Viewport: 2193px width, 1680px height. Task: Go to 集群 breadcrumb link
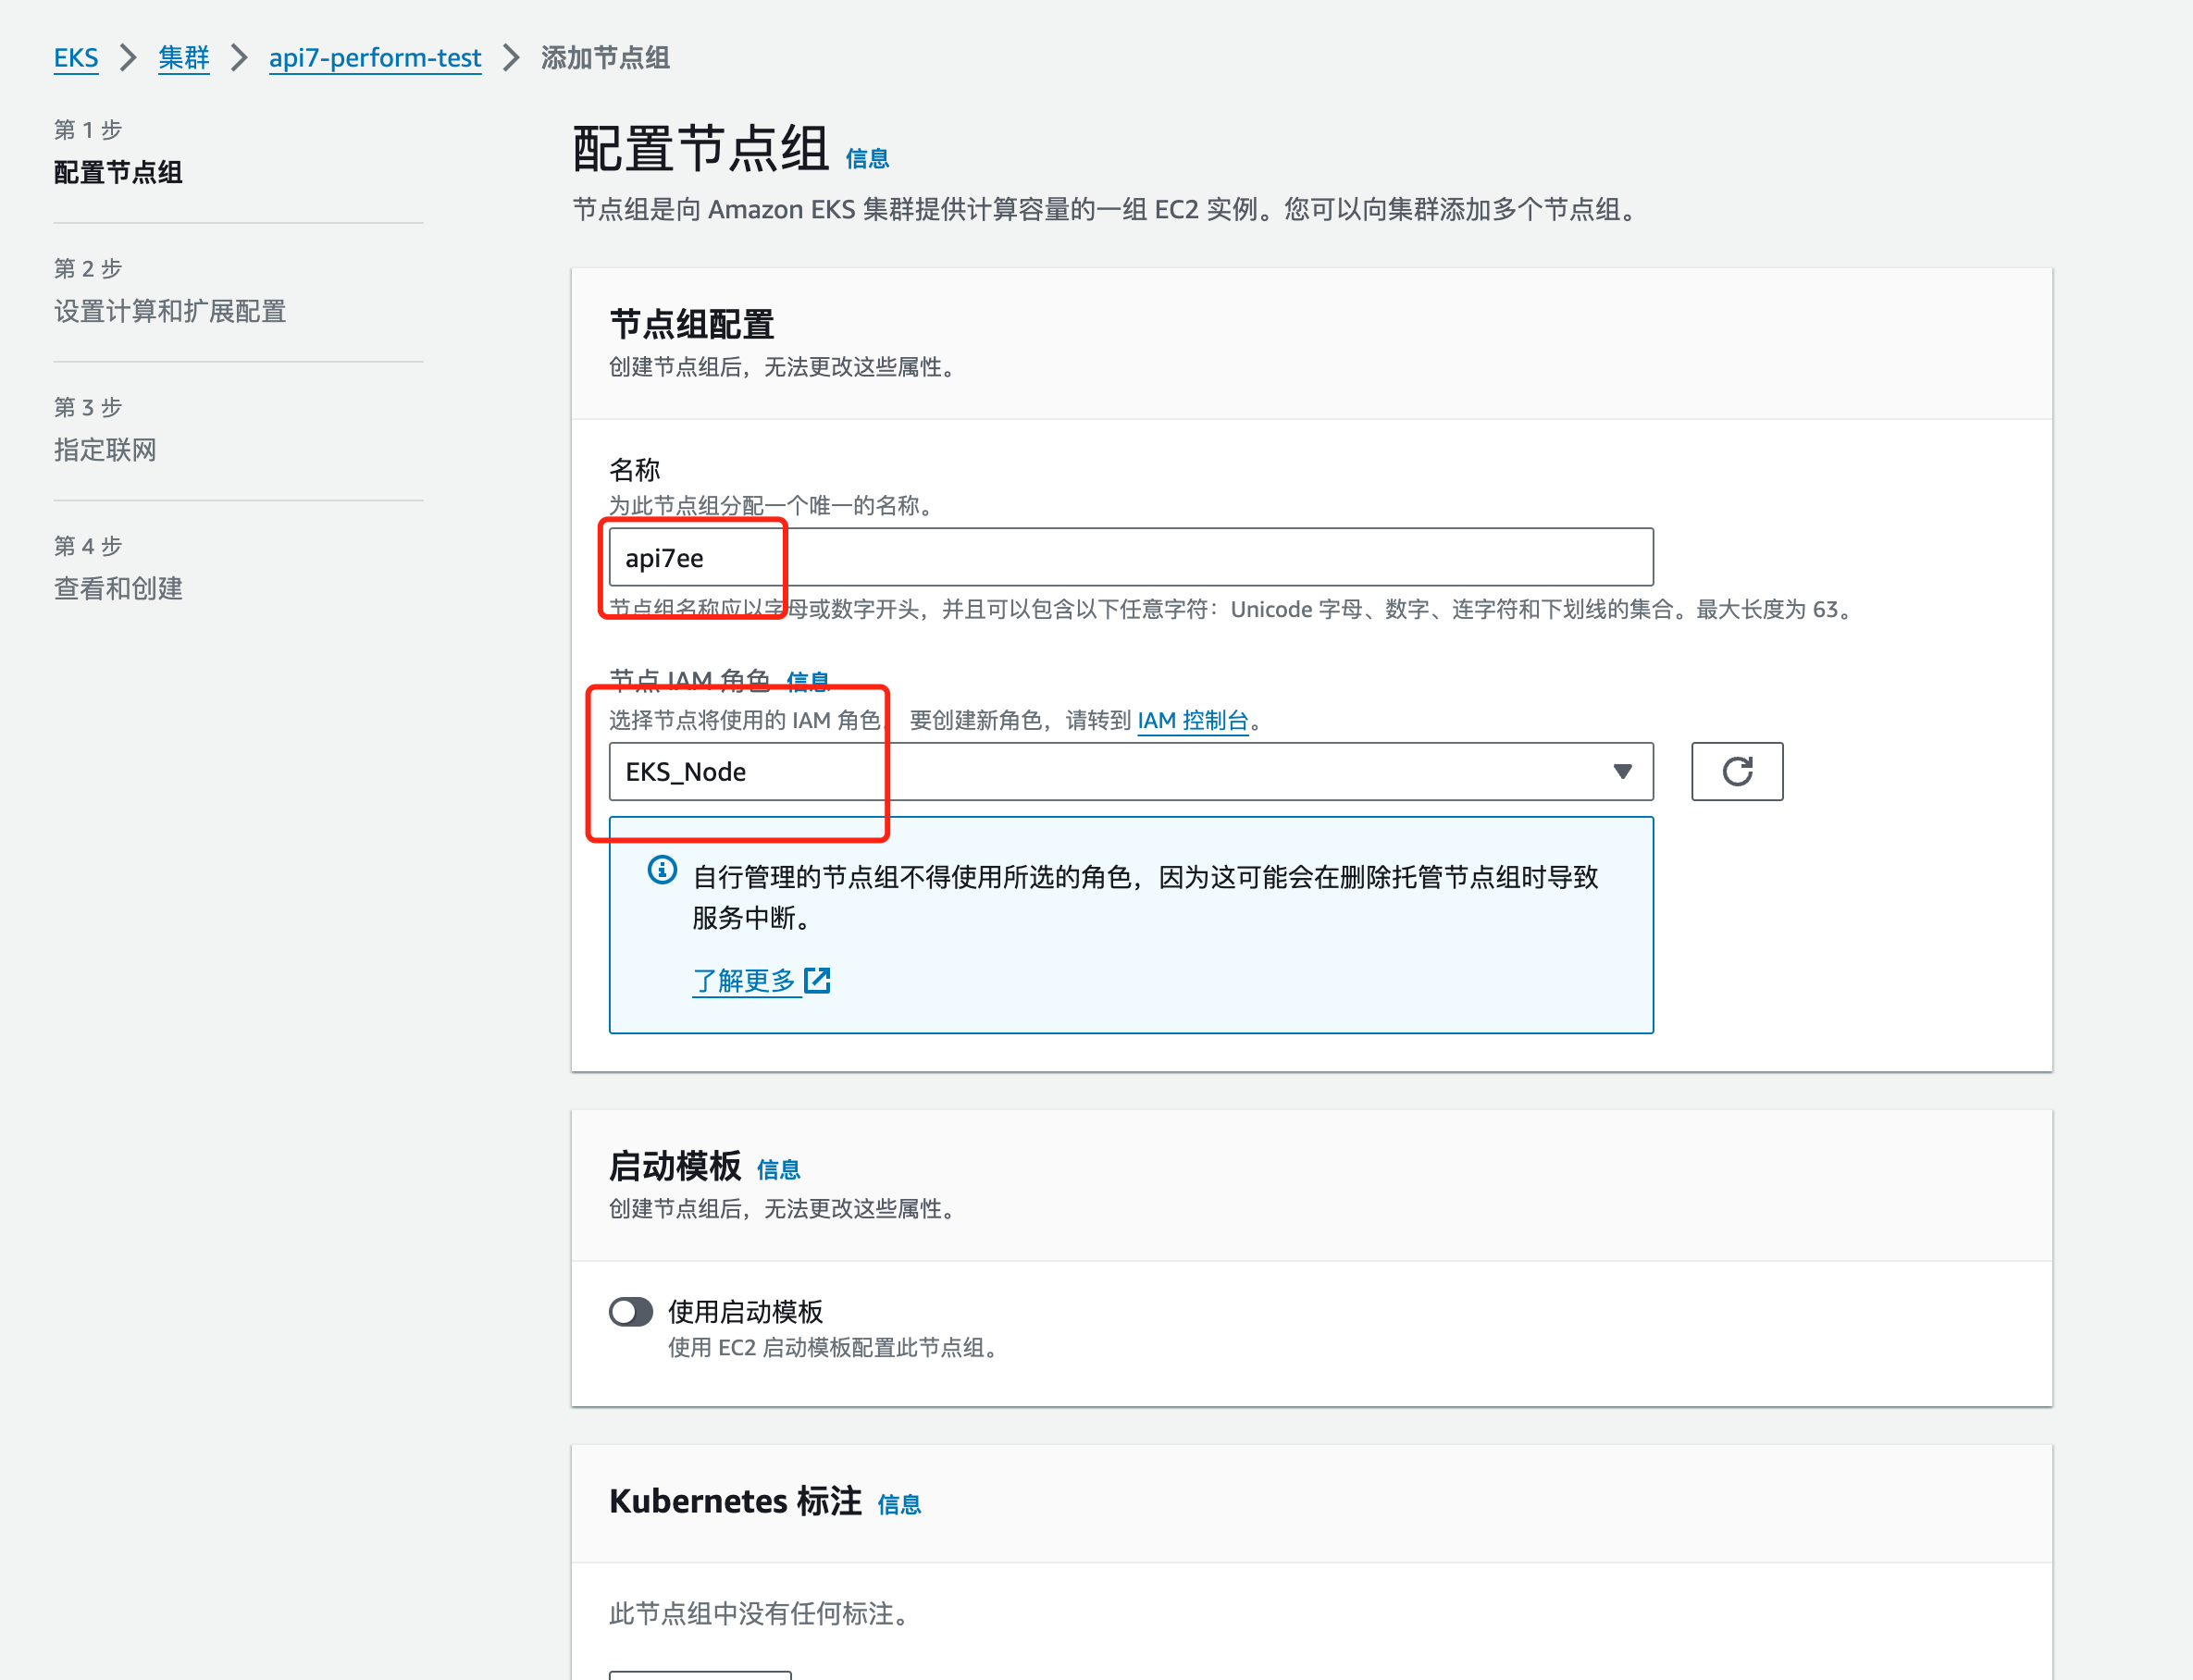point(184,58)
